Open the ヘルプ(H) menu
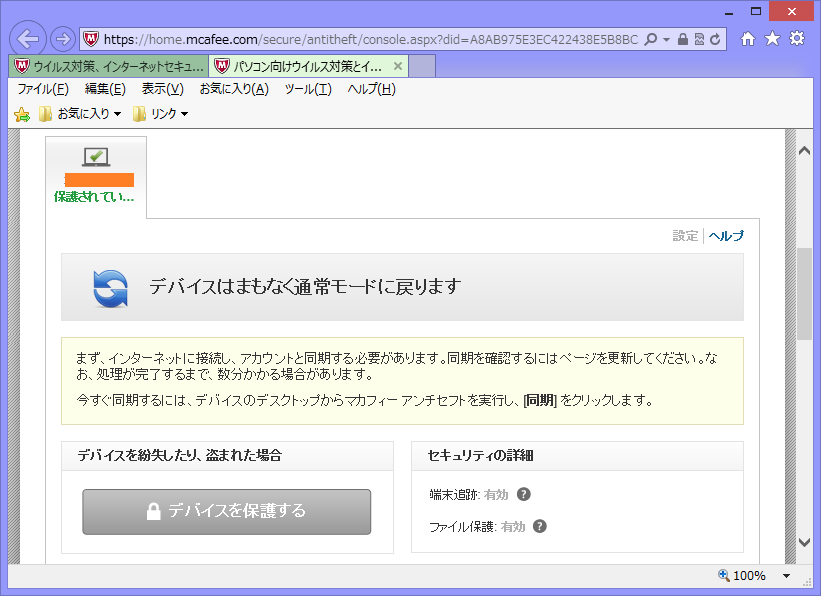Viewport: 821px width, 596px height. click(x=372, y=89)
